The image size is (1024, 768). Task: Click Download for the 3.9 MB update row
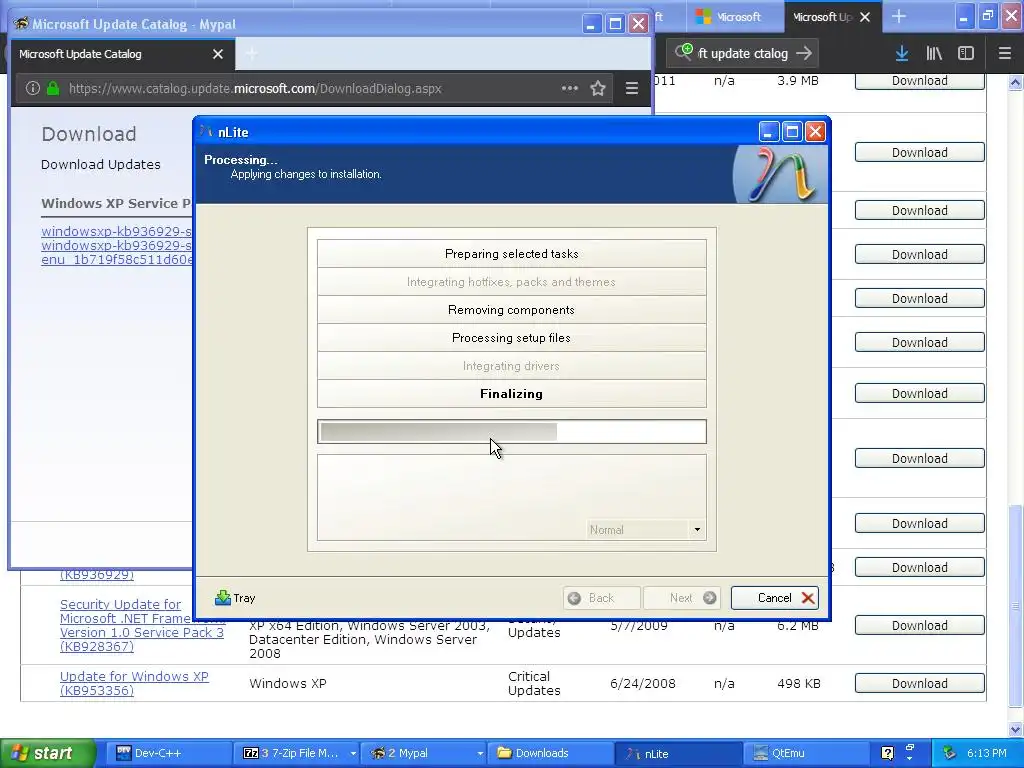pyautogui.click(x=920, y=81)
